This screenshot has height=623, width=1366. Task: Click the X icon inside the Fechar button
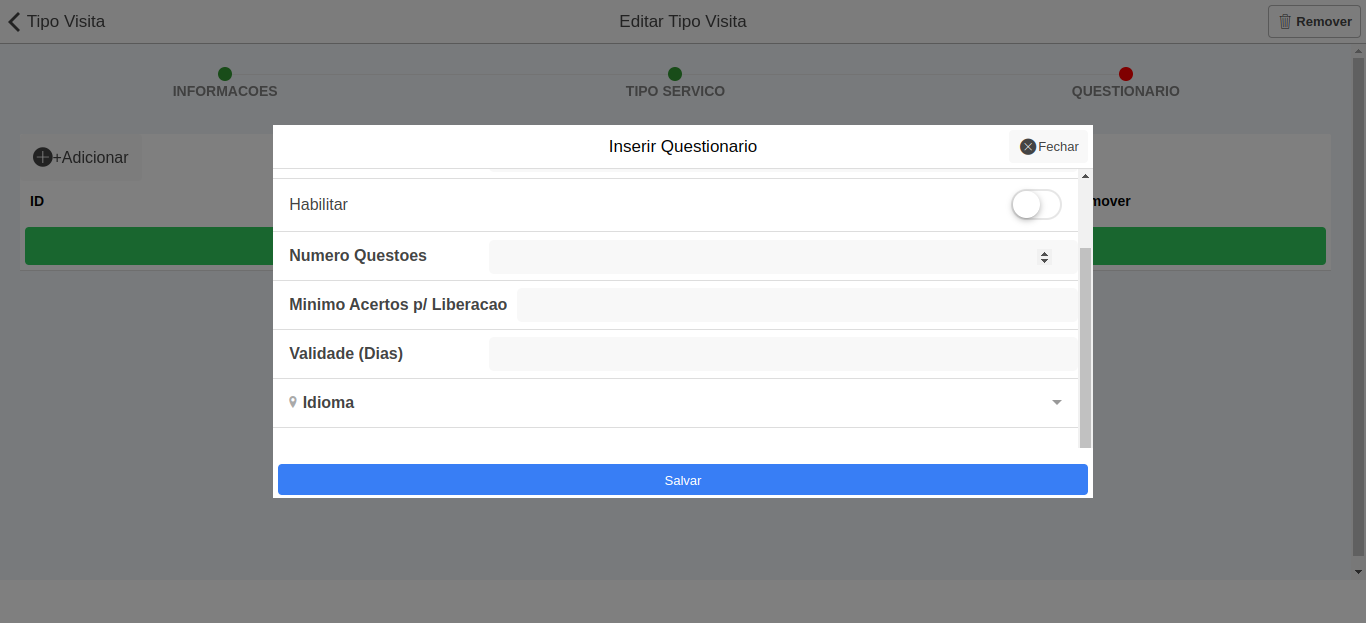point(1027,146)
